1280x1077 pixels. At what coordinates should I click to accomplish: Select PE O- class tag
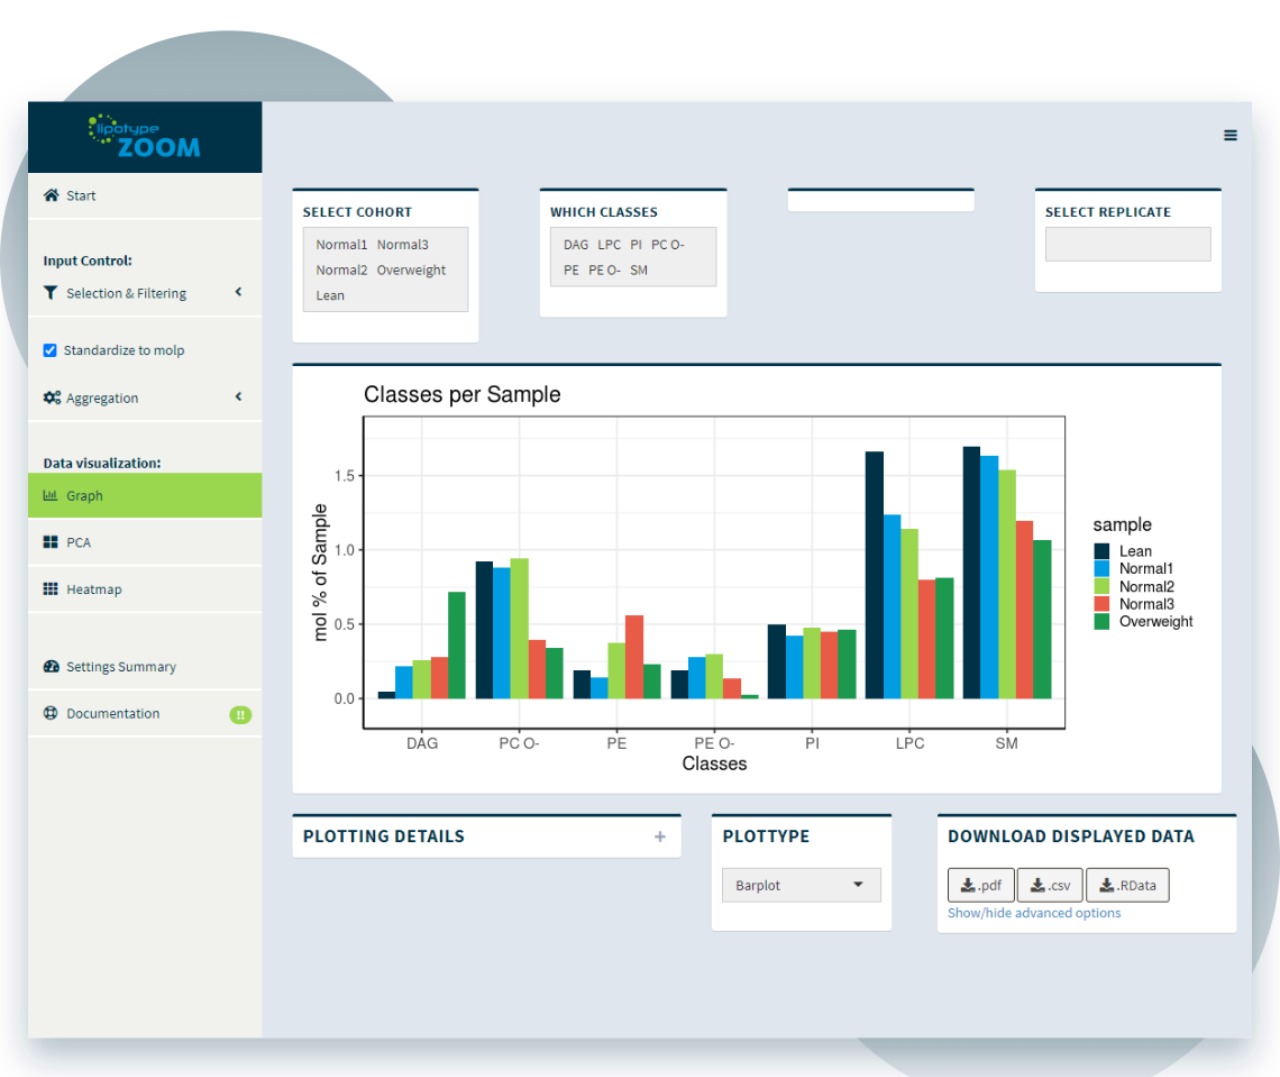coord(604,270)
